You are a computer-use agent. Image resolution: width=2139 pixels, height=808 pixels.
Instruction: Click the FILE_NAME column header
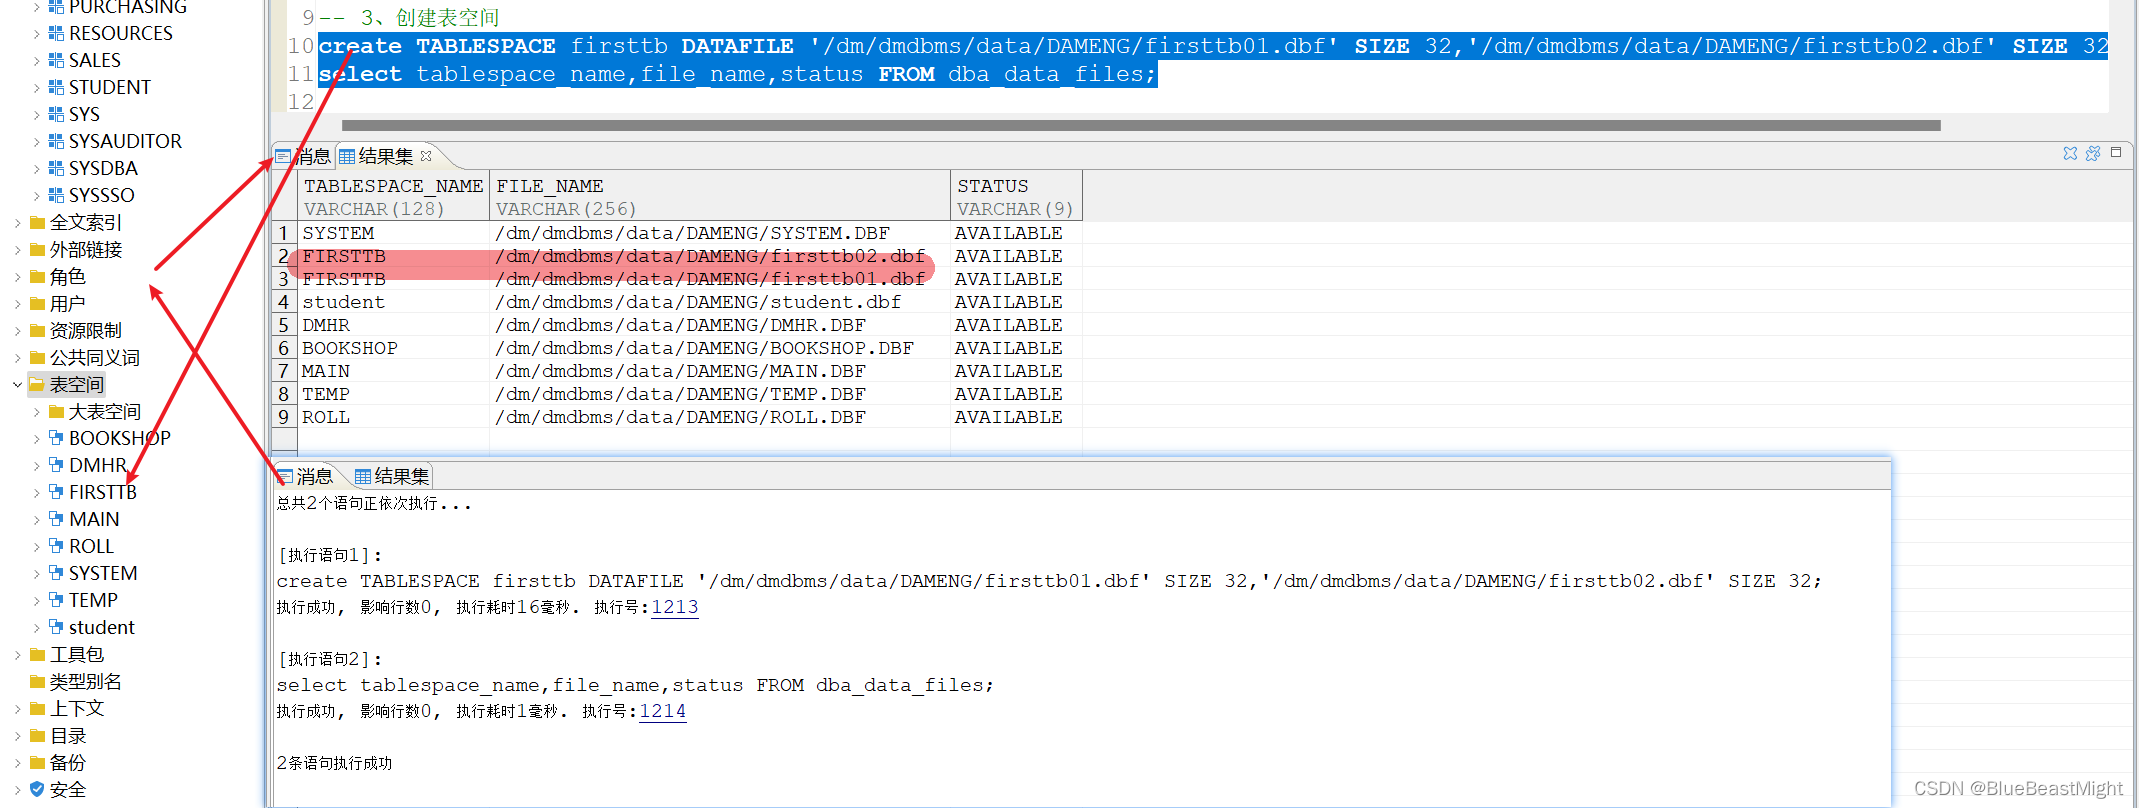(x=720, y=196)
